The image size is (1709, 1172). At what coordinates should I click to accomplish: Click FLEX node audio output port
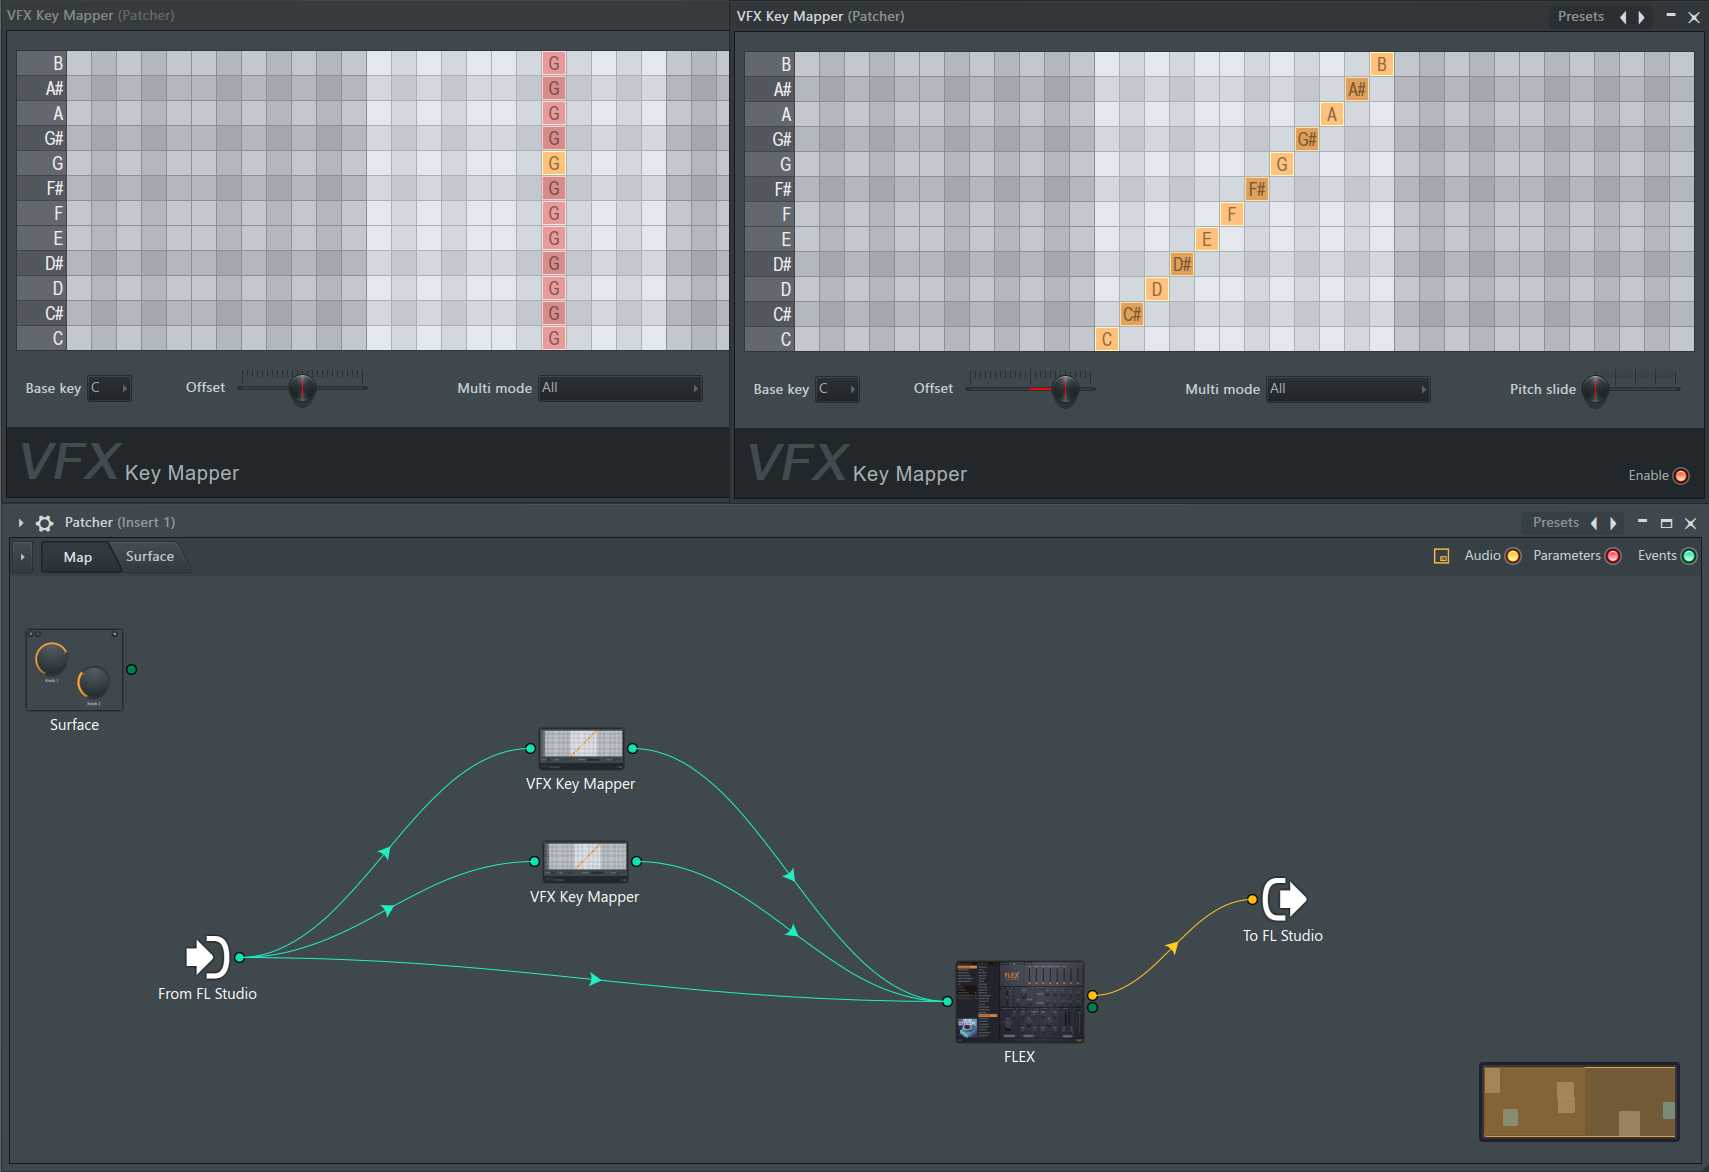pyautogui.click(x=1092, y=995)
